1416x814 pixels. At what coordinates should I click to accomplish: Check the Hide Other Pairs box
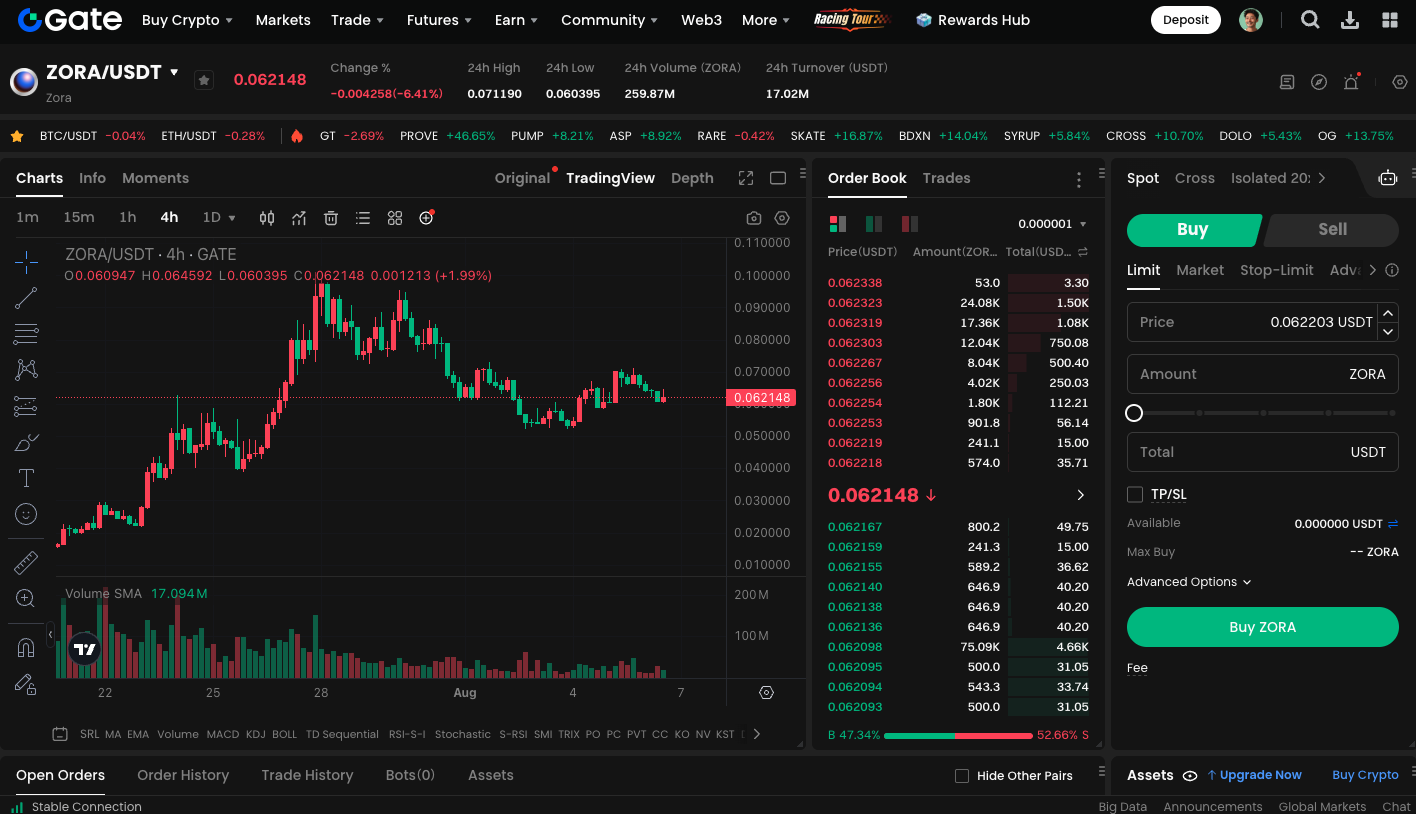pos(962,776)
